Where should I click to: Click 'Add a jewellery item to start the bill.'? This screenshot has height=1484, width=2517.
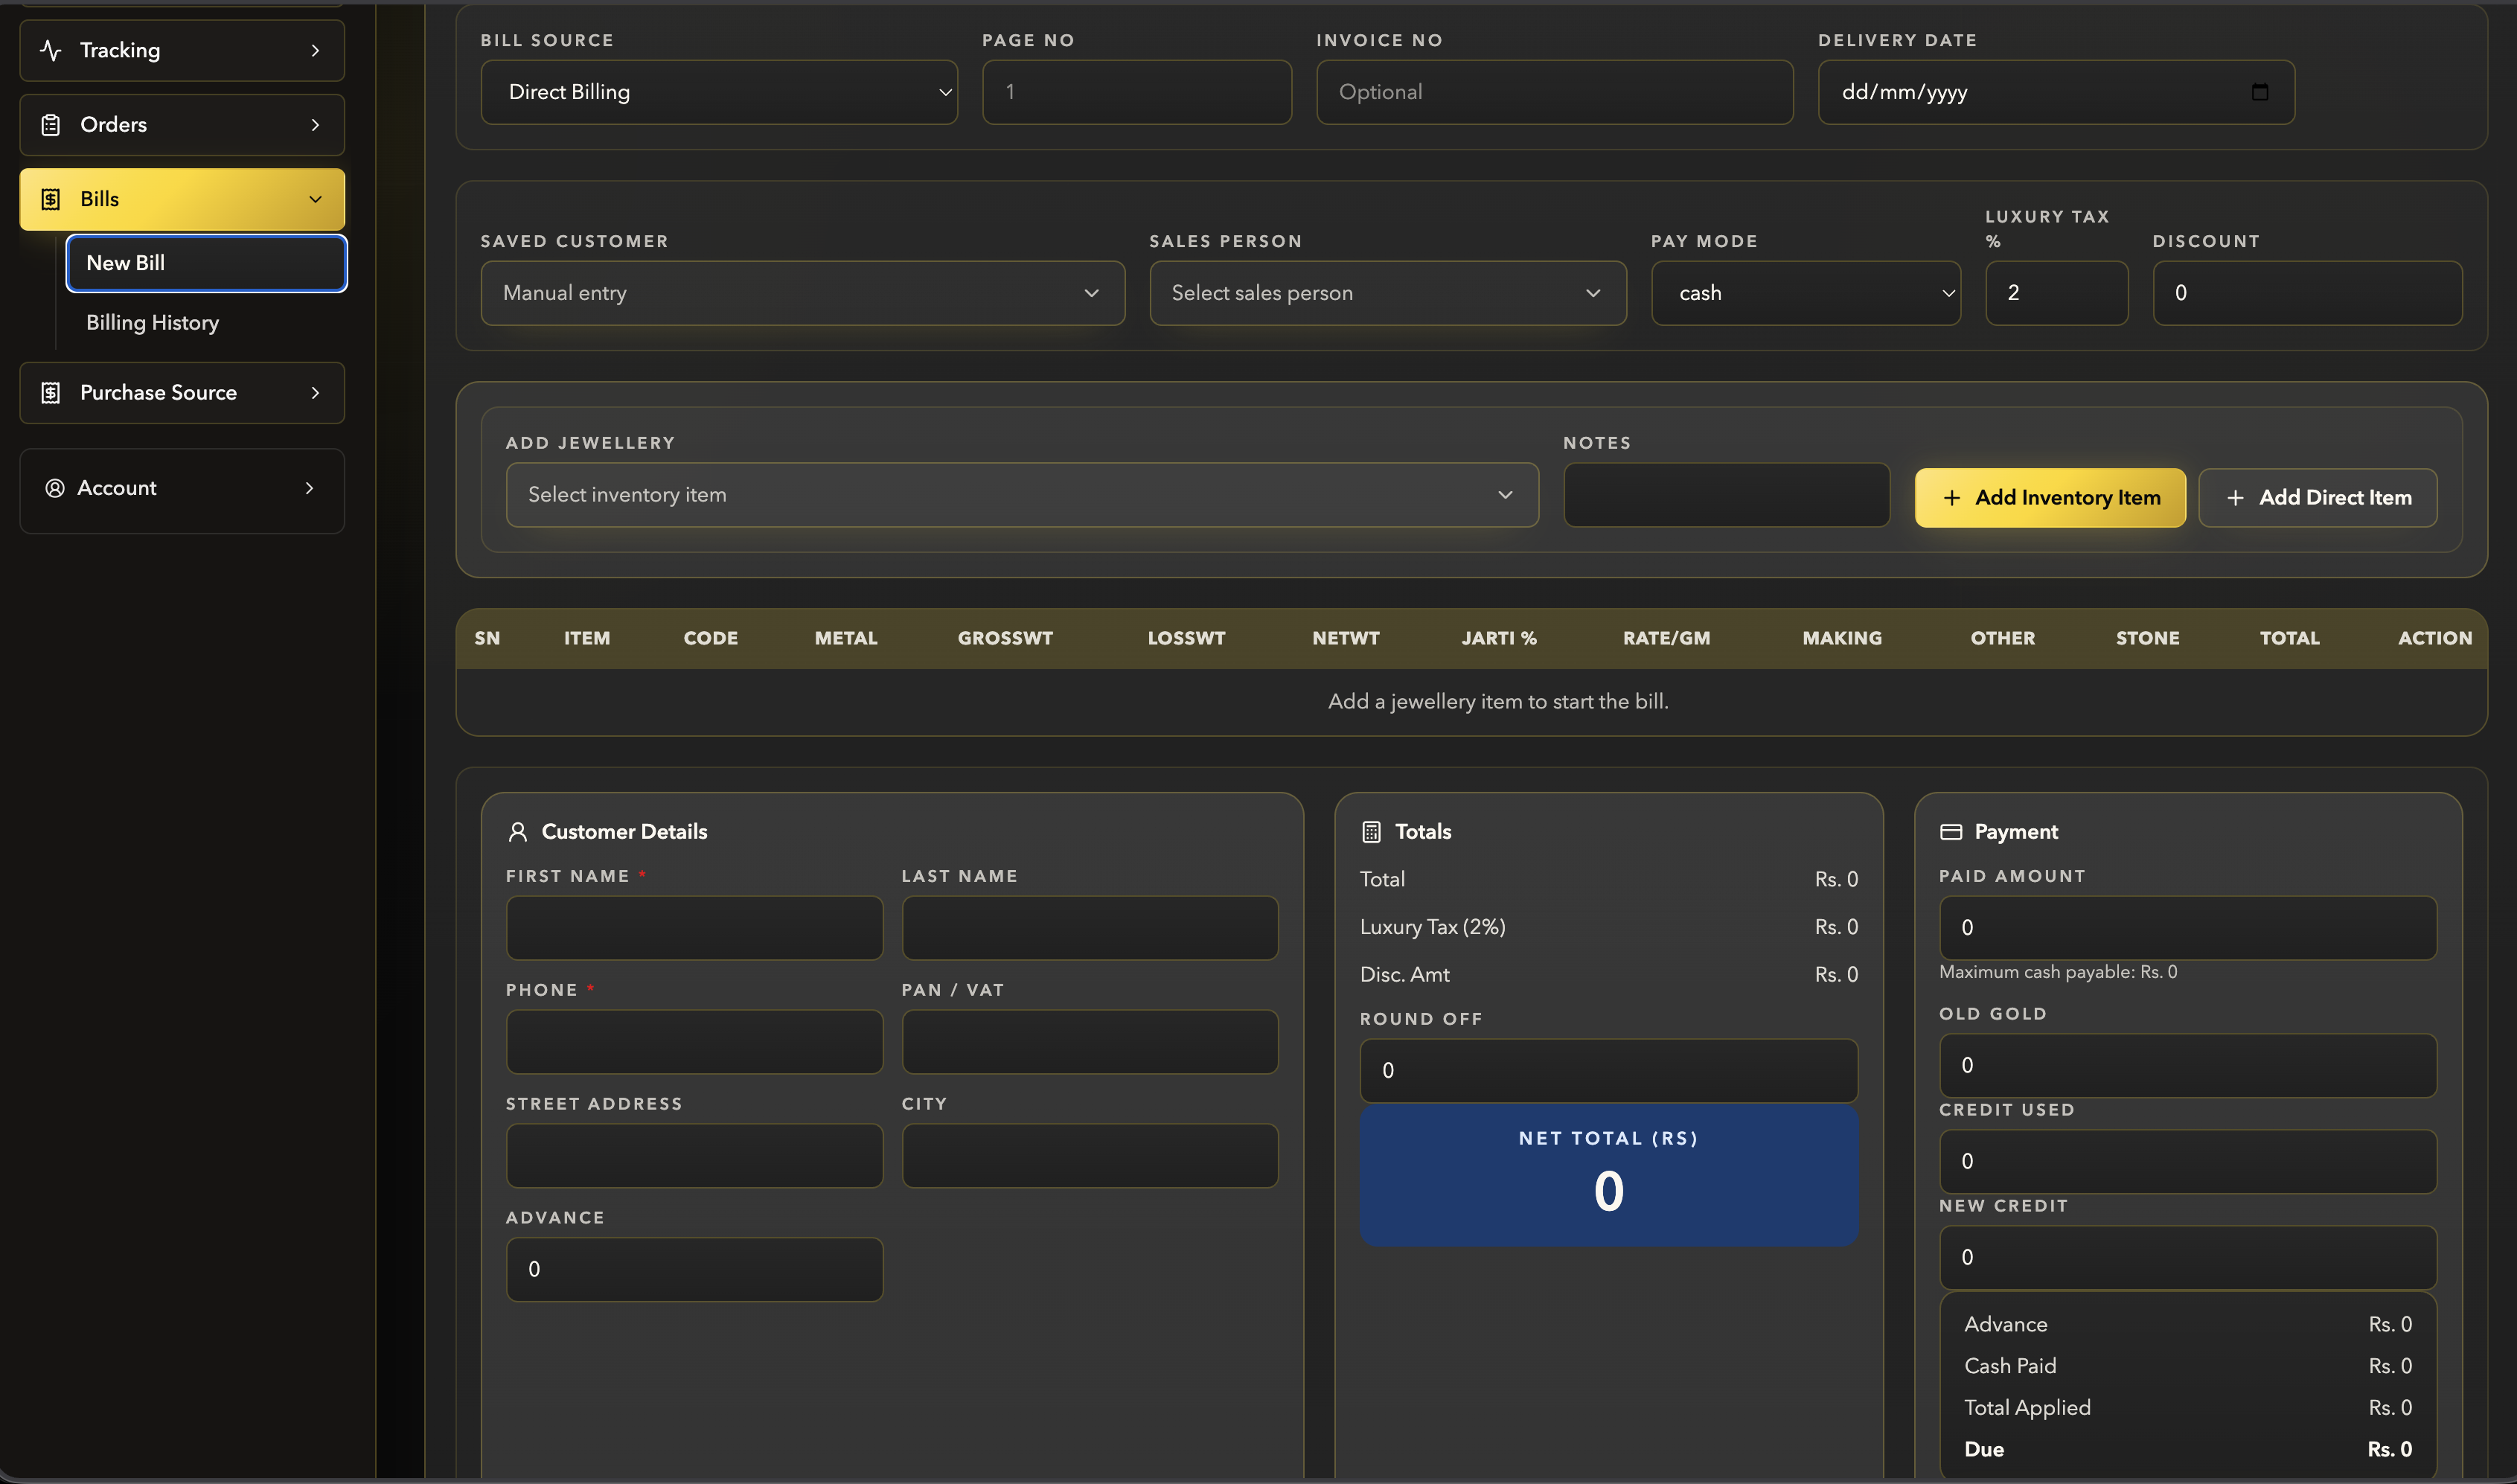(1498, 702)
